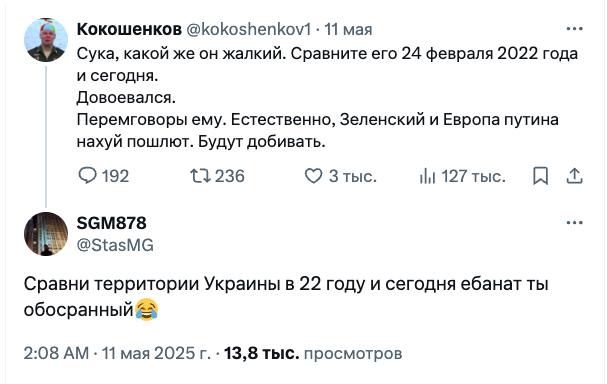Bookmark Кокошенков's tweet
The image size is (607, 384).
coord(540,176)
